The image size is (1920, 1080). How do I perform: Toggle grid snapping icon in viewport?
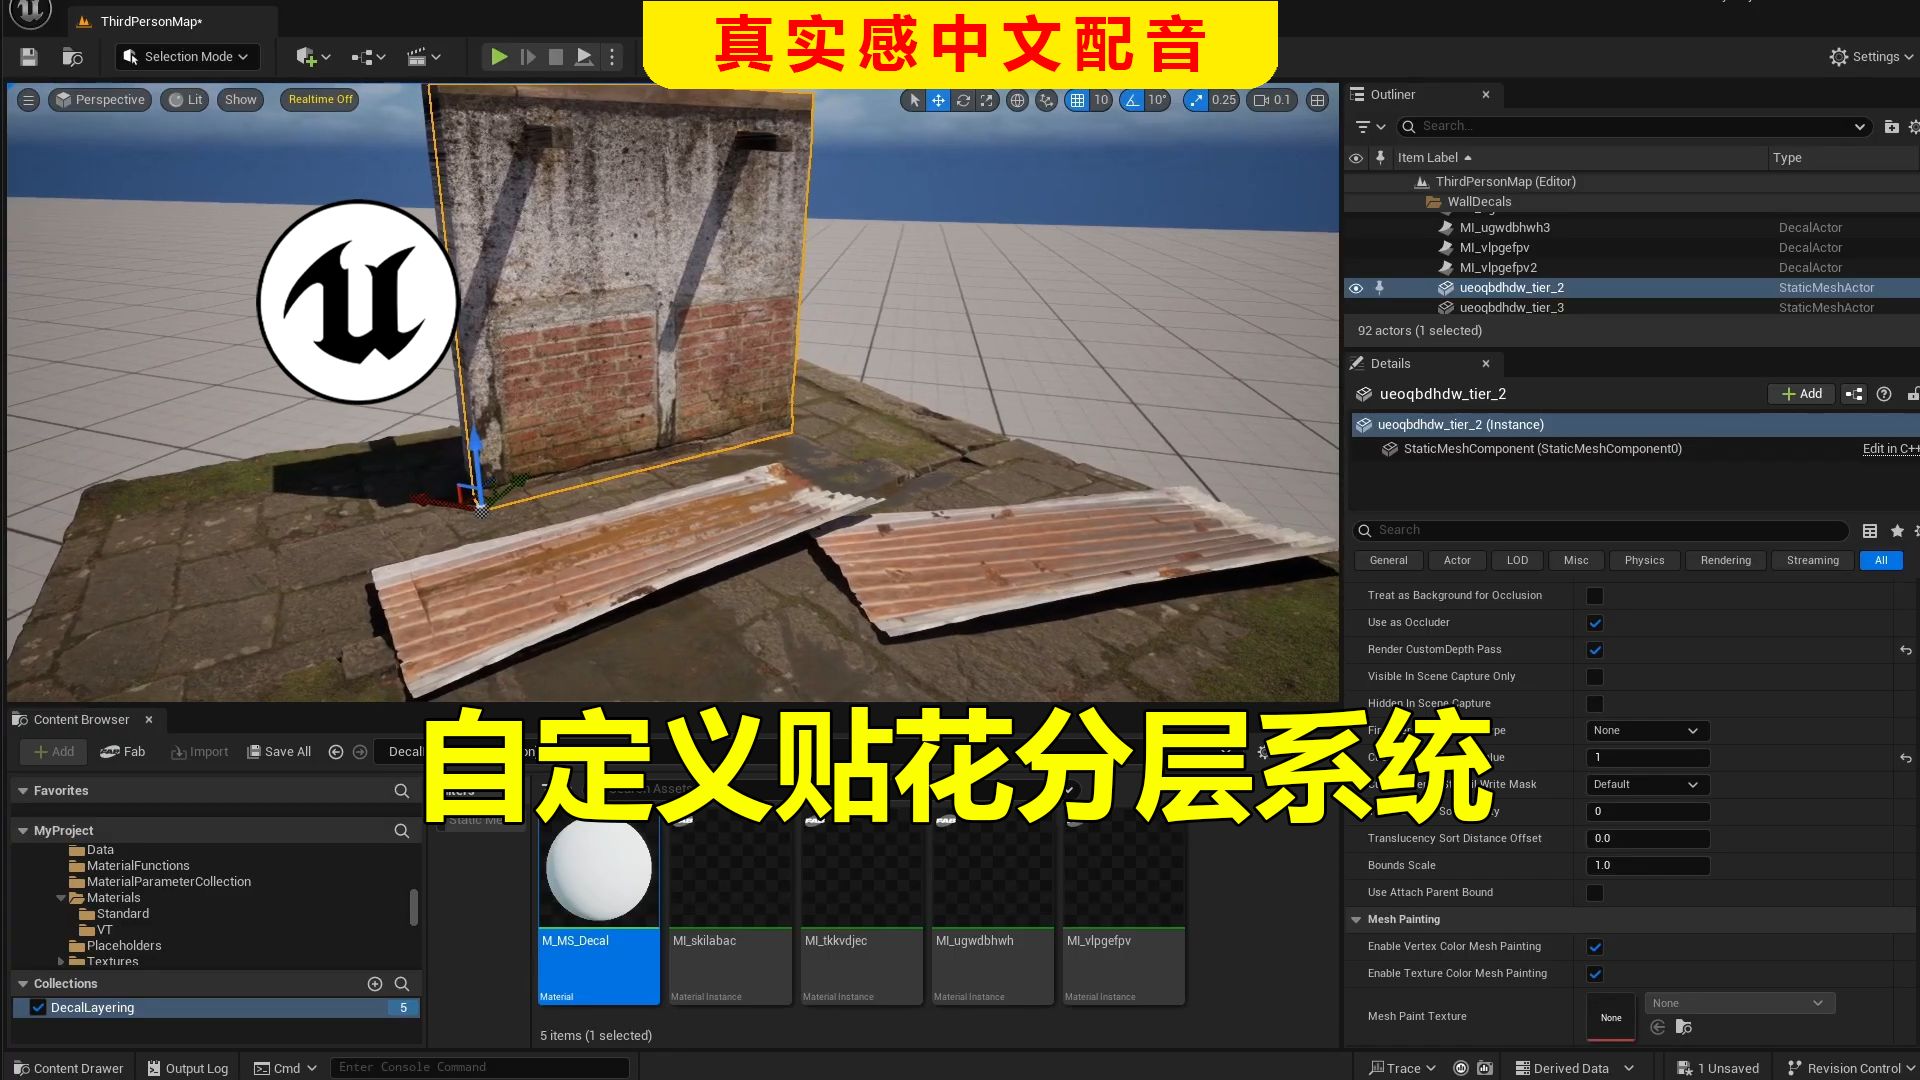pyautogui.click(x=1077, y=100)
